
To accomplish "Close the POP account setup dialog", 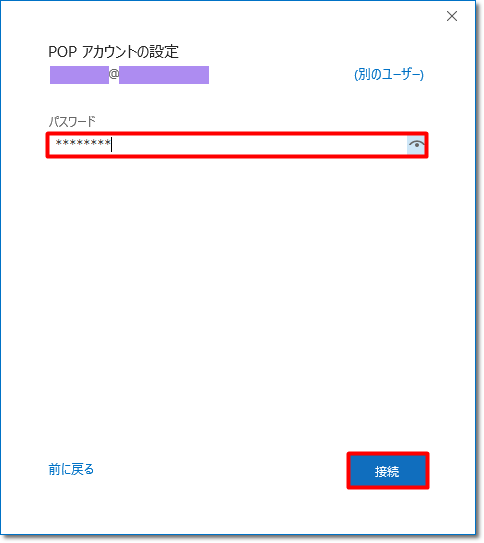I will click(451, 16).
